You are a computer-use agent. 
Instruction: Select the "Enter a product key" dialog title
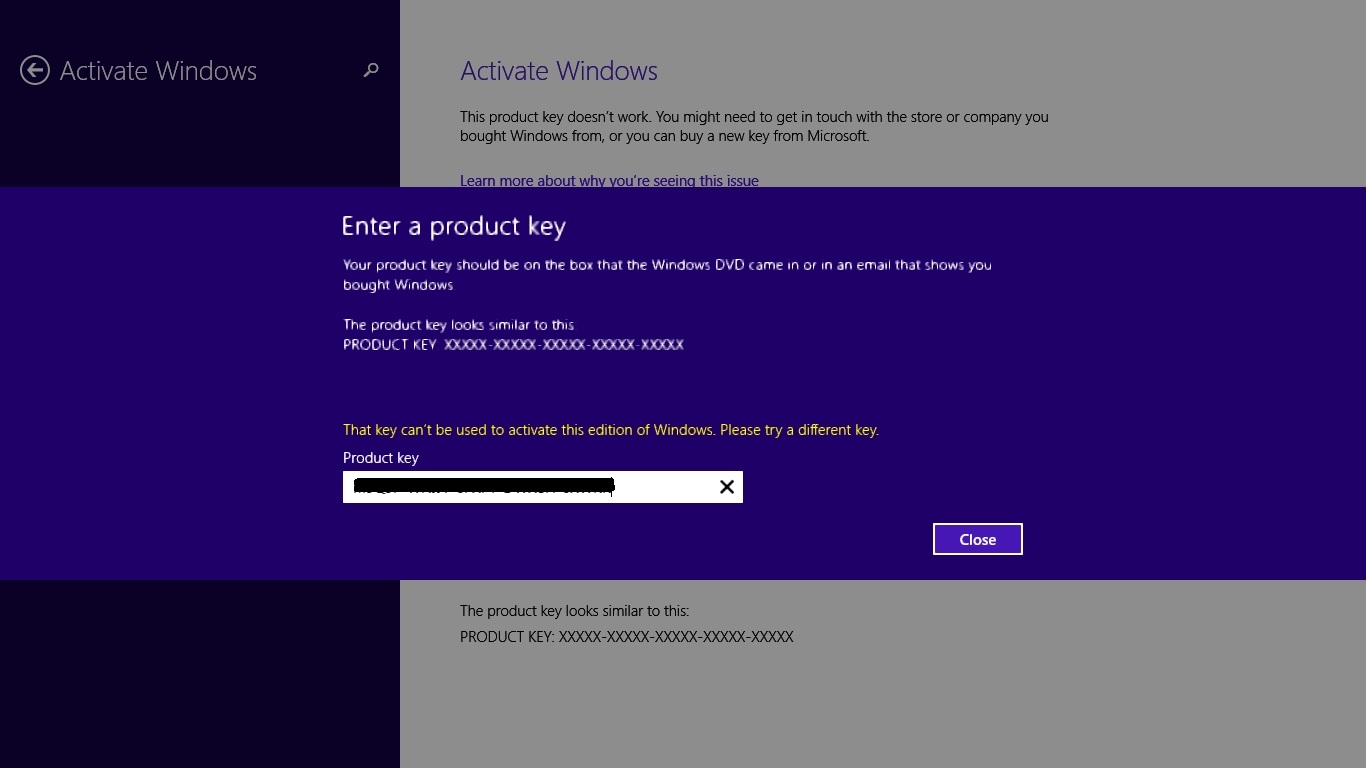coord(454,226)
